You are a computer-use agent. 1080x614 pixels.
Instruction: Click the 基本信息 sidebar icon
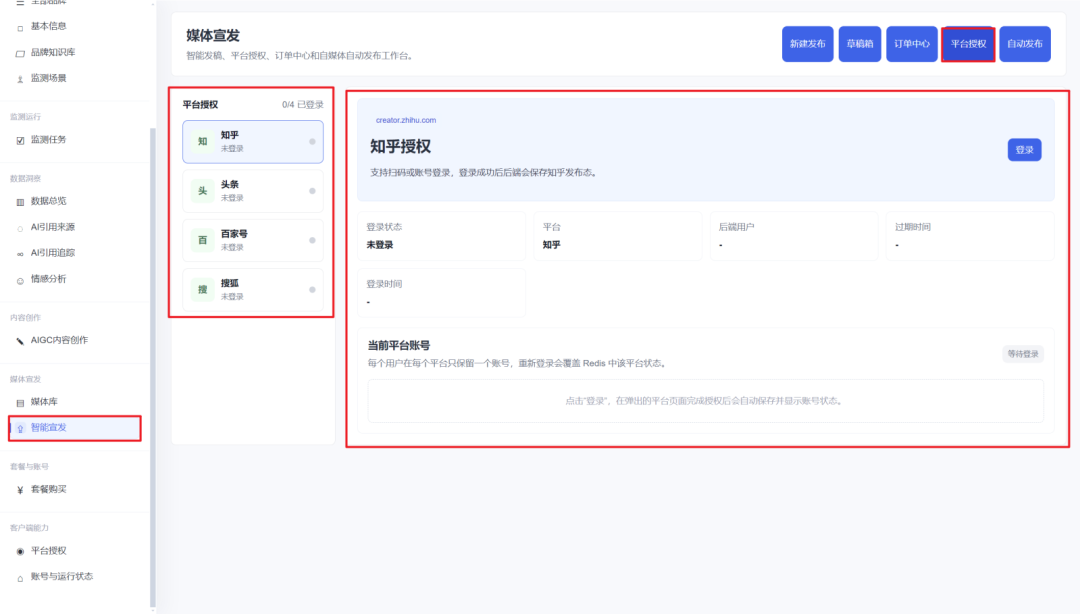(20, 28)
